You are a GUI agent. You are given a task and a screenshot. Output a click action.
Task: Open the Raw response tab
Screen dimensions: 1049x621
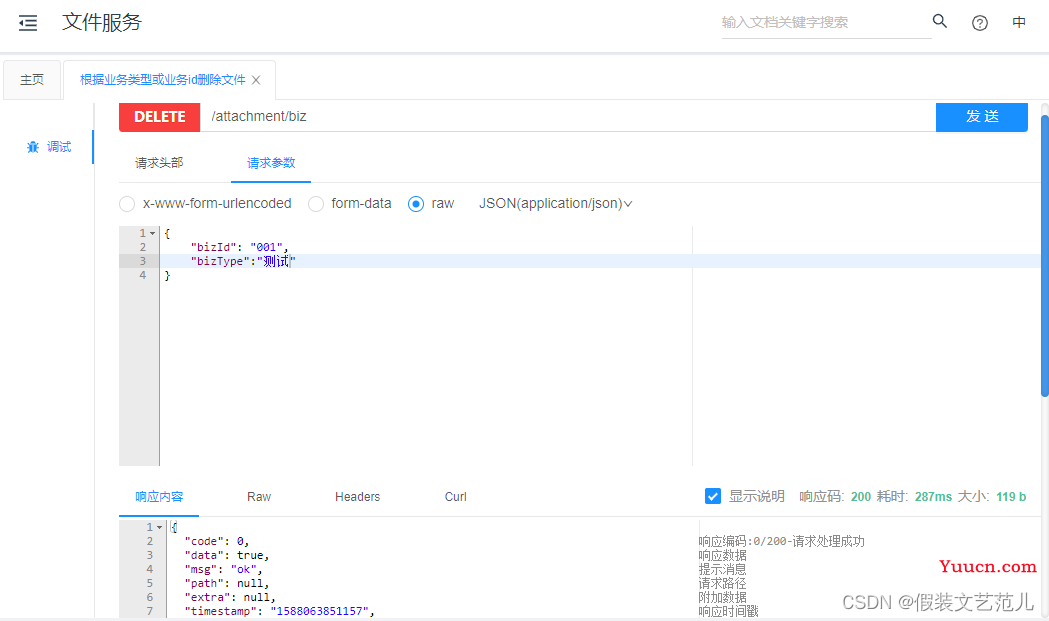point(259,497)
